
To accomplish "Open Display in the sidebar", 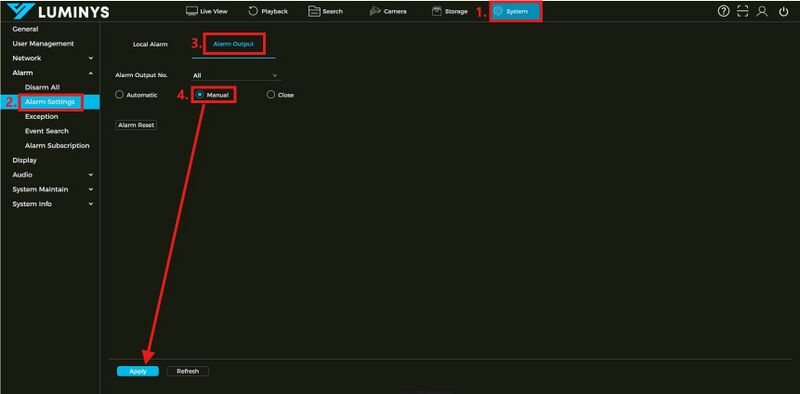I will [x=24, y=160].
